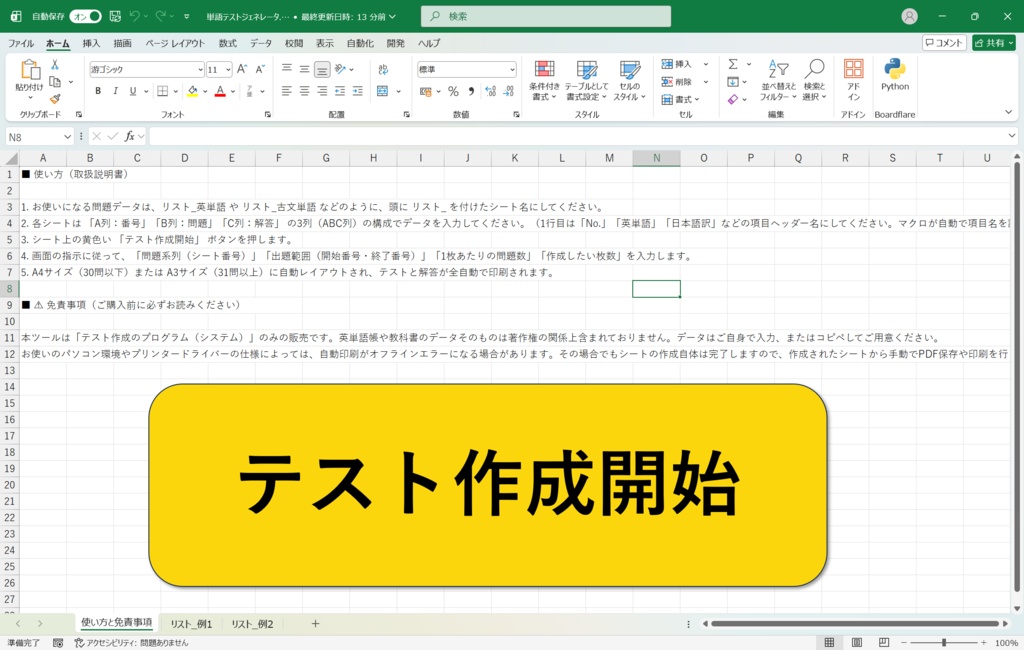Image resolution: width=1024 pixels, height=650 pixels.
Task: Click the red font color swatch
Action: pos(221,91)
